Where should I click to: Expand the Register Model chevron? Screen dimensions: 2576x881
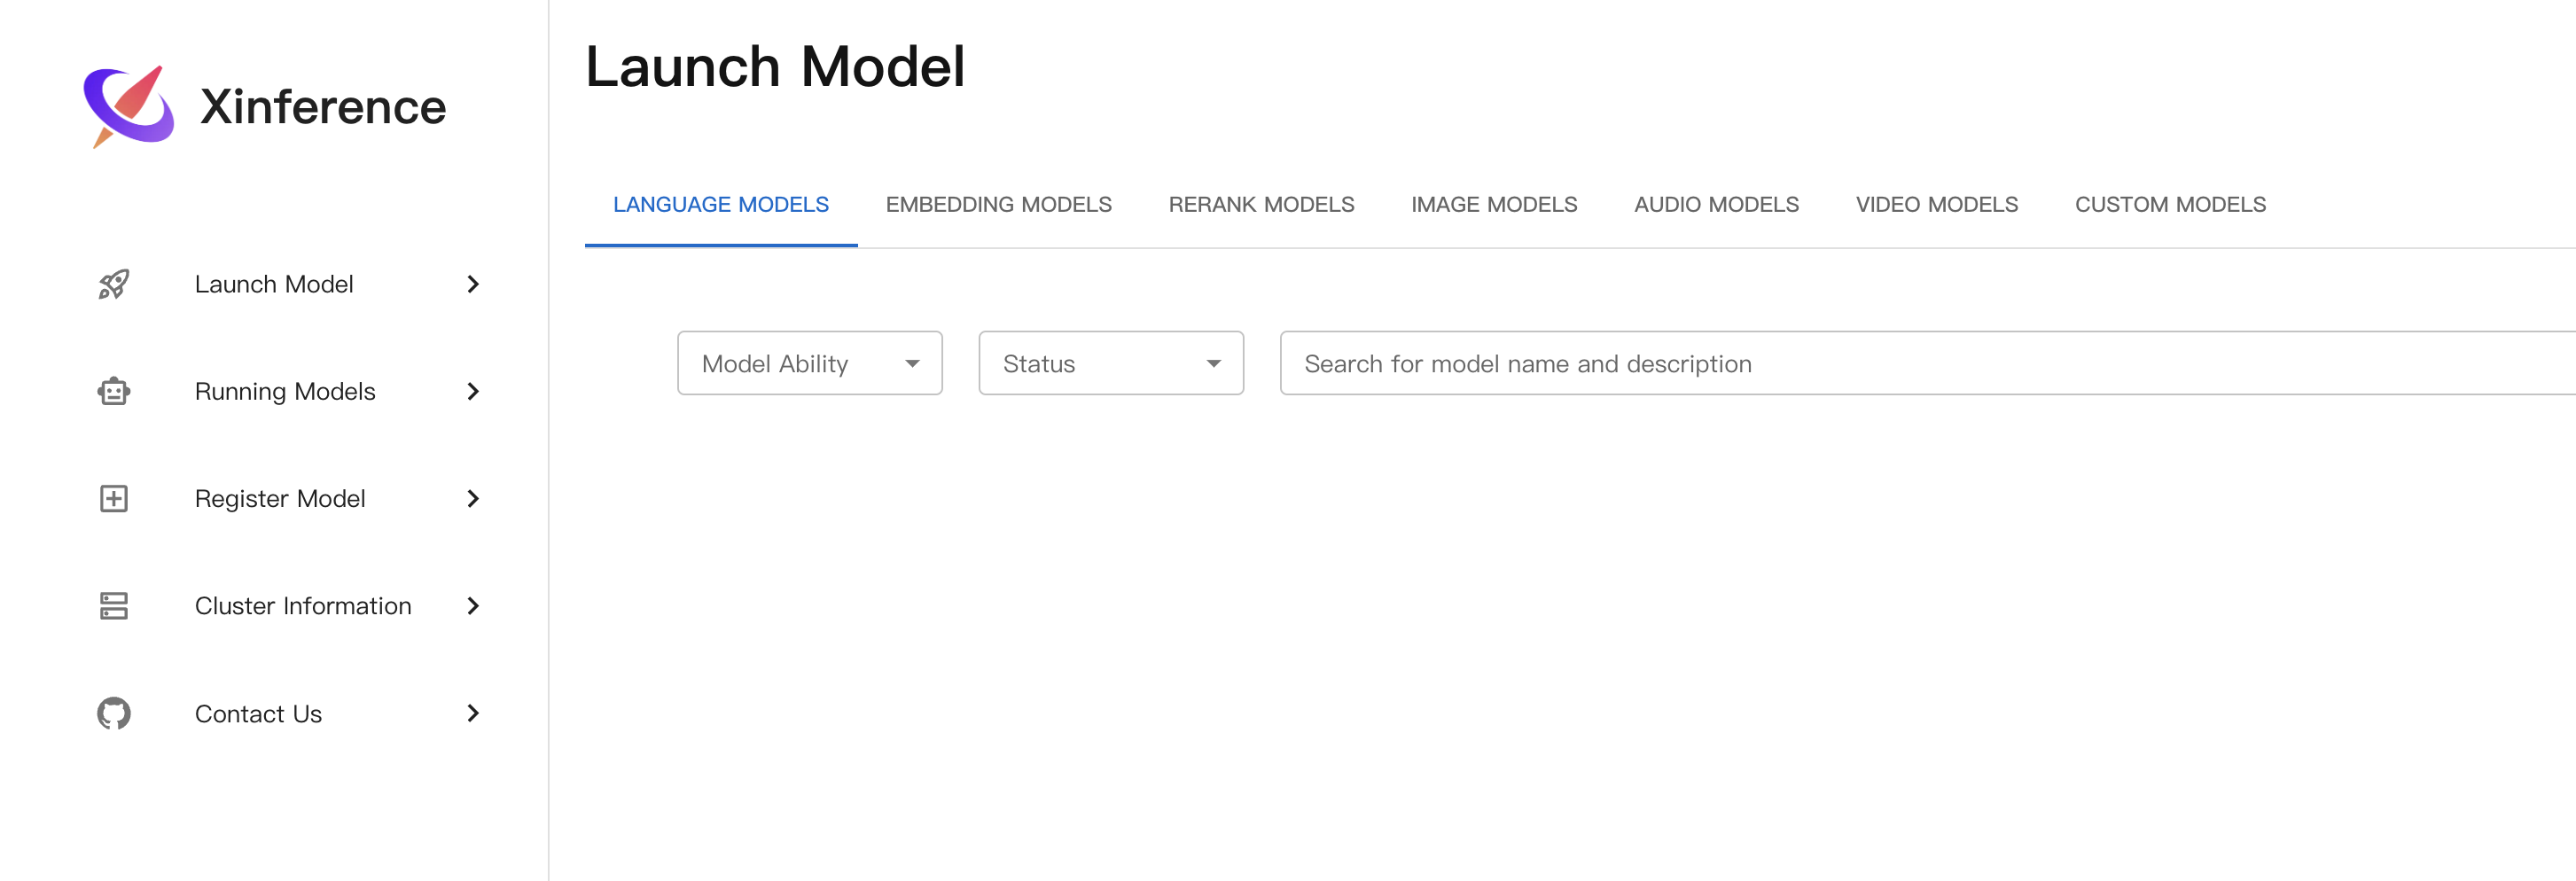click(473, 499)
